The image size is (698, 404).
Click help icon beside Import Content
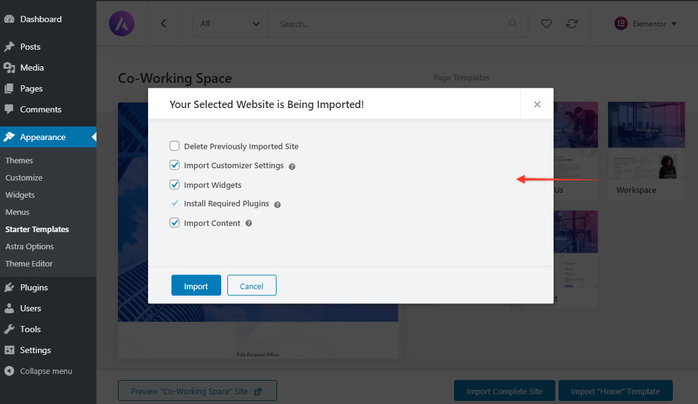click(x=249, y=223)
